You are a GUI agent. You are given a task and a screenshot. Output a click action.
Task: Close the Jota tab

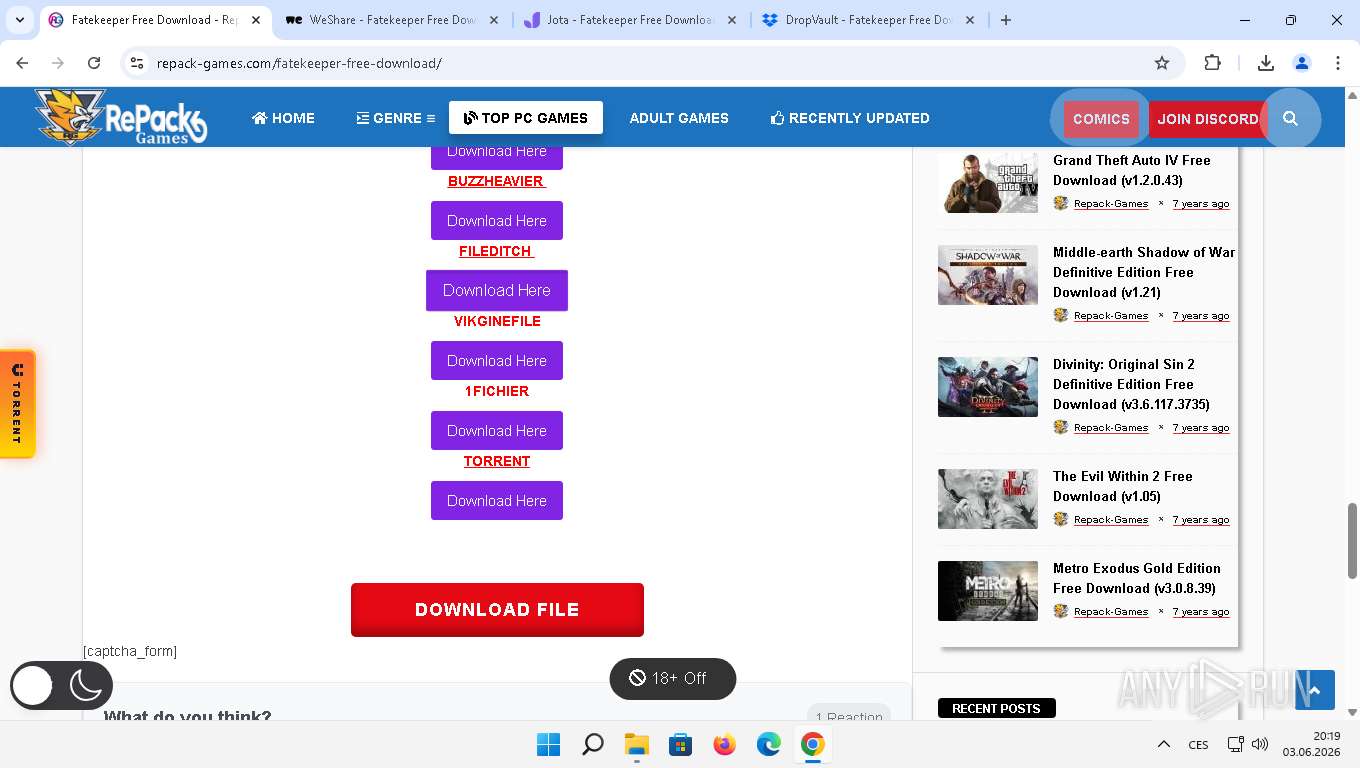[731, 20]
